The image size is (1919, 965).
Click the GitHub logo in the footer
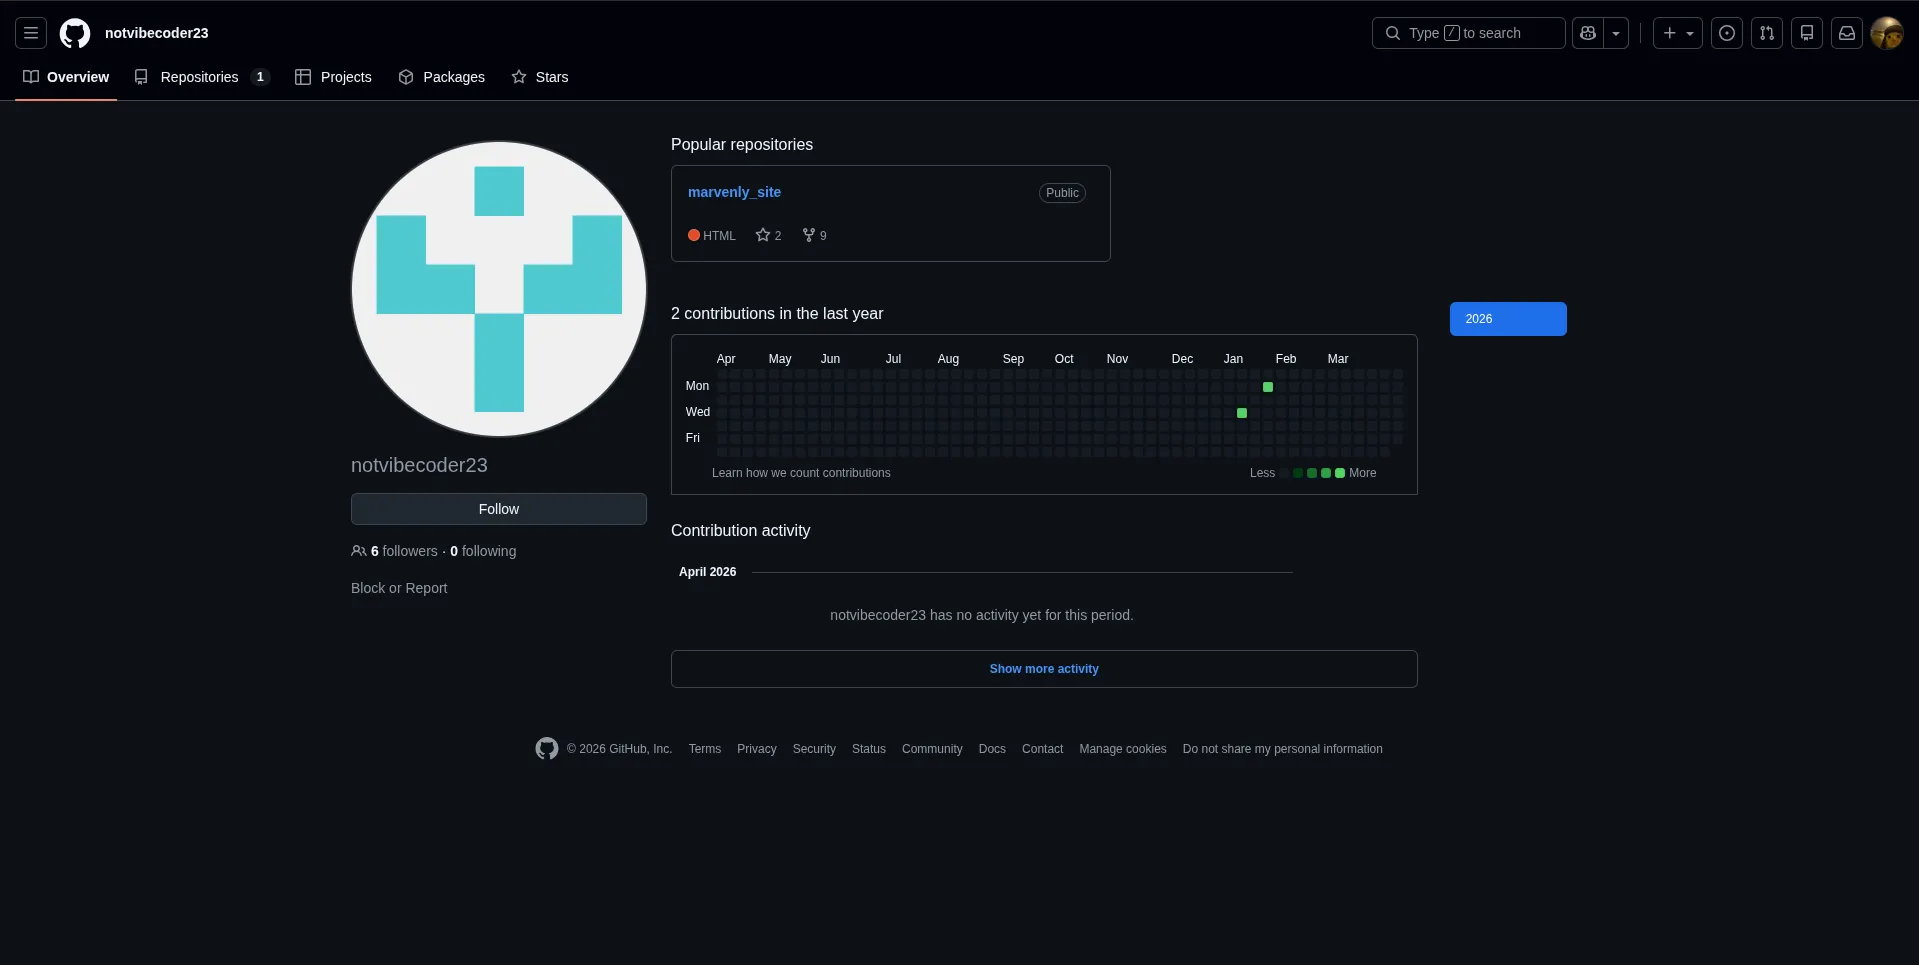click(x=546, y=748)
